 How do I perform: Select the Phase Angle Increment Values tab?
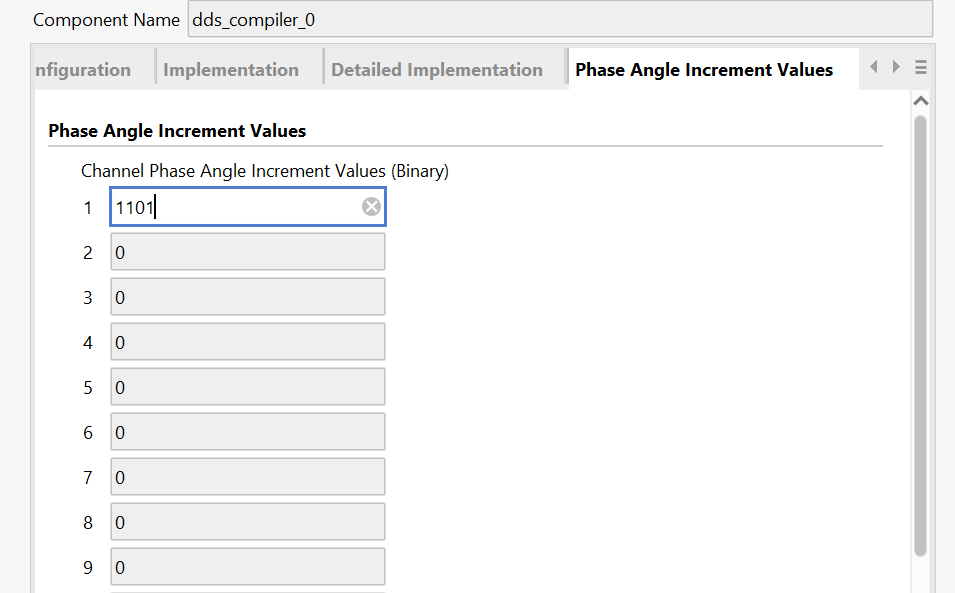pos(704,70)
